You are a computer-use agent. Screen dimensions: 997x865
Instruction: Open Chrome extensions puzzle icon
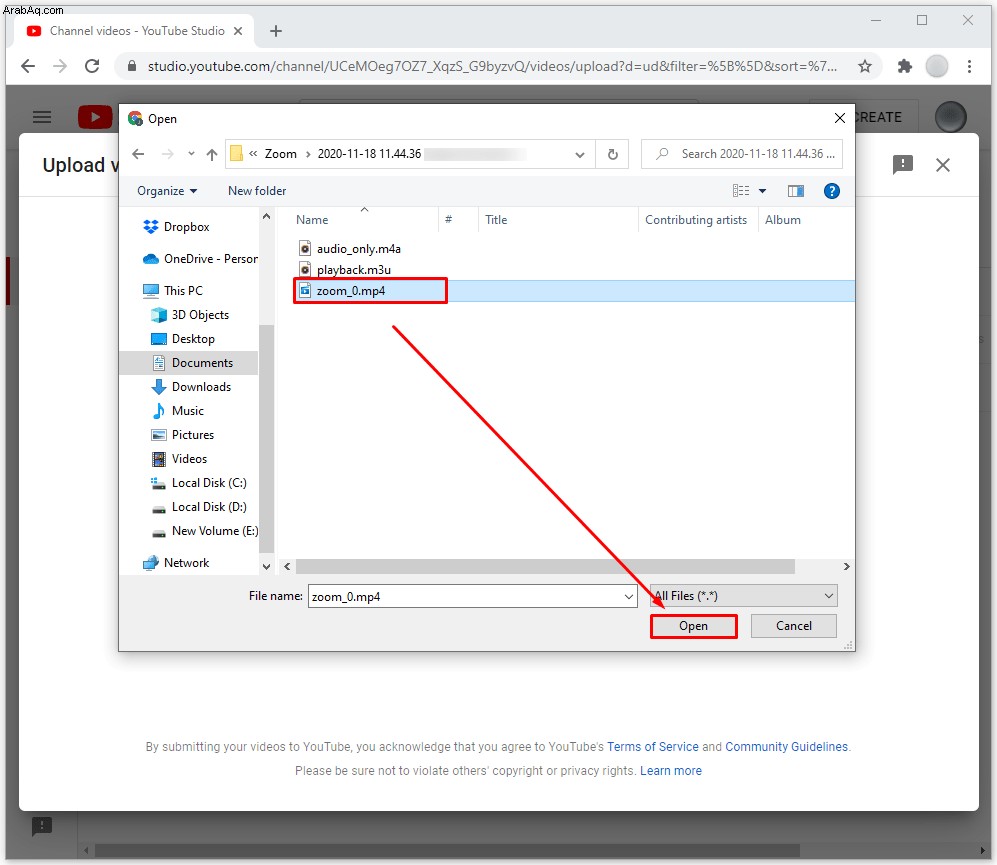(x=904, y=66)
